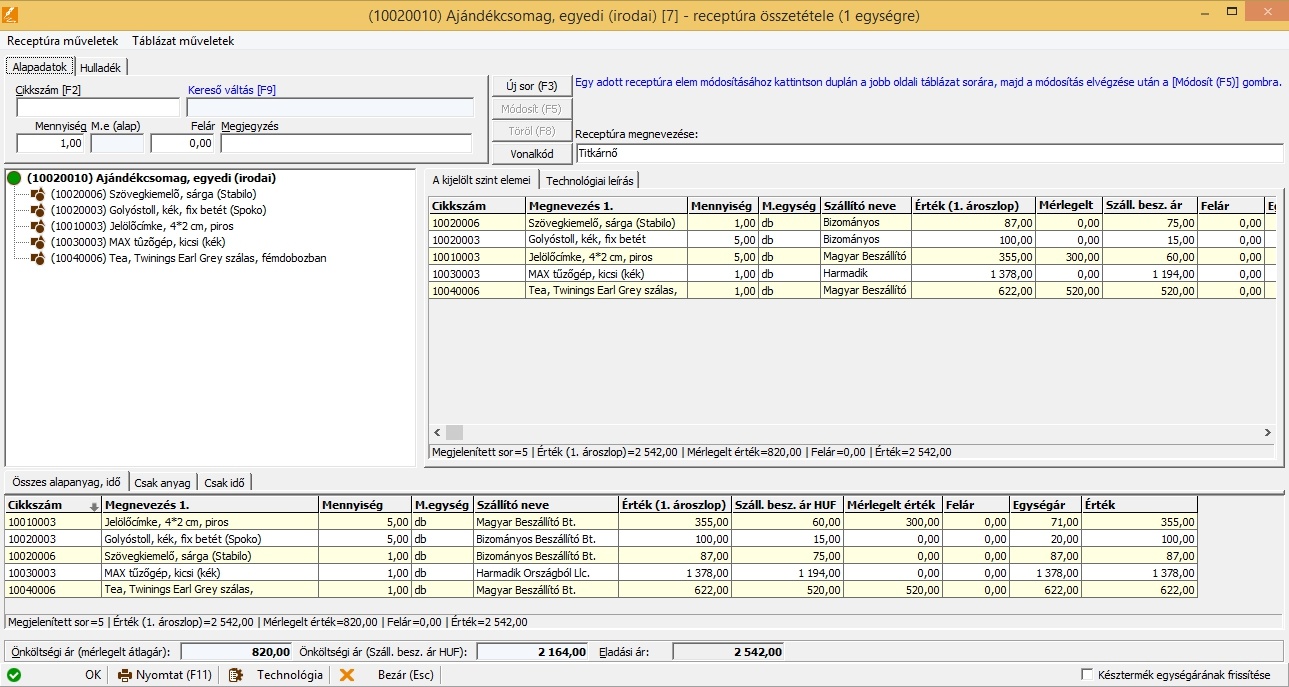The height and width of the screenshot is (687, 1289).
Task: Sort by Cikkszám column arrow in bottom table
Action: 94,506
